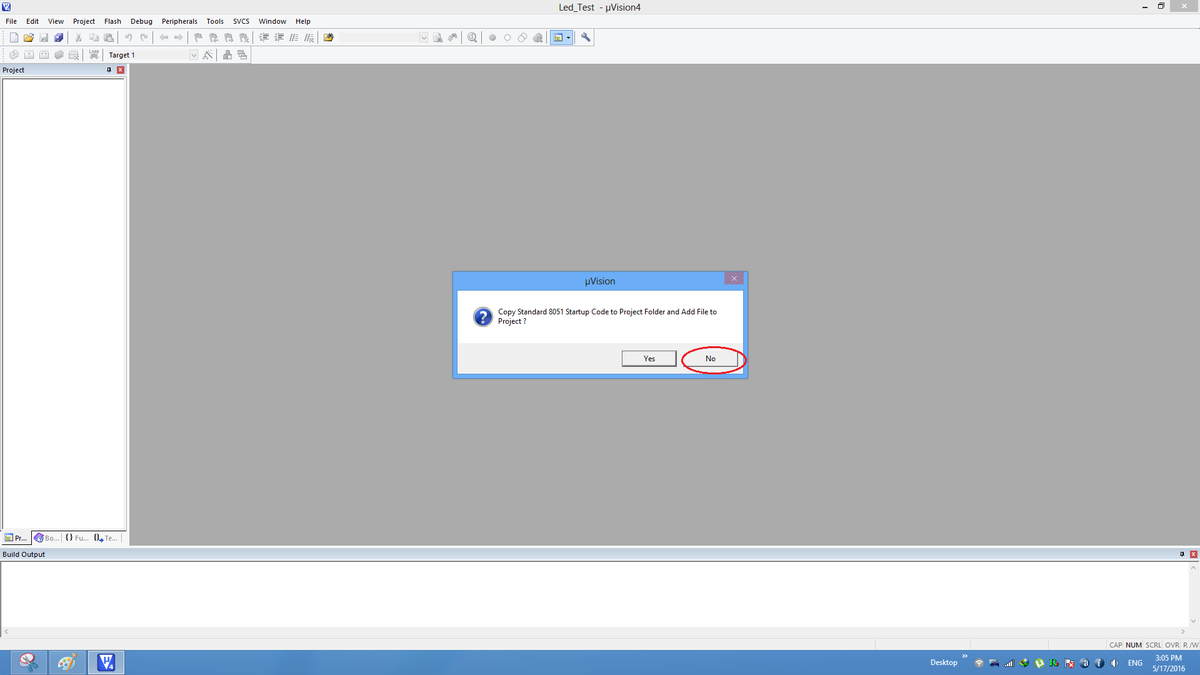Click the Yes button in dialog
Viewport: 1200px width, 675px height.
coord(649,358)
